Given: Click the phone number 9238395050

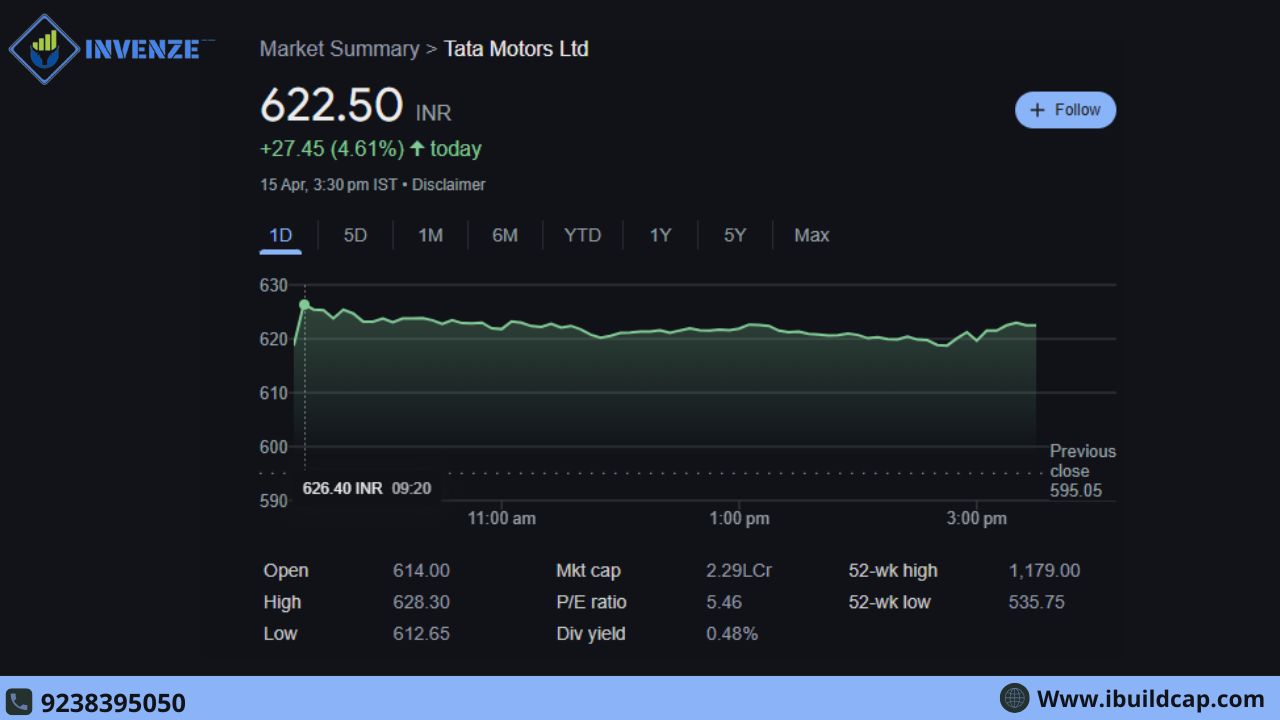Looking at the screenshot, I should 113,702.
